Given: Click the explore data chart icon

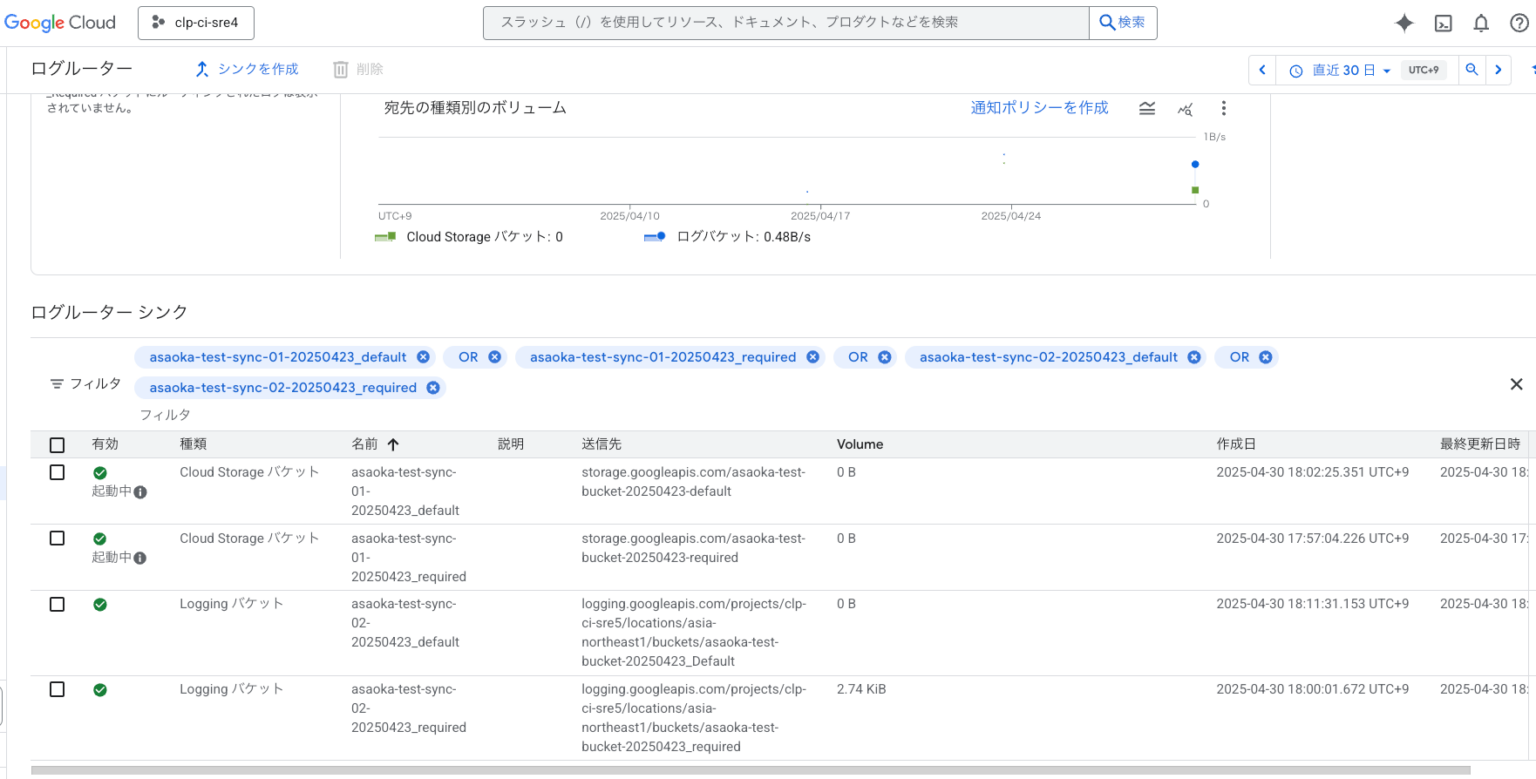Looking at the screenshot, I should coord(1185,108).
